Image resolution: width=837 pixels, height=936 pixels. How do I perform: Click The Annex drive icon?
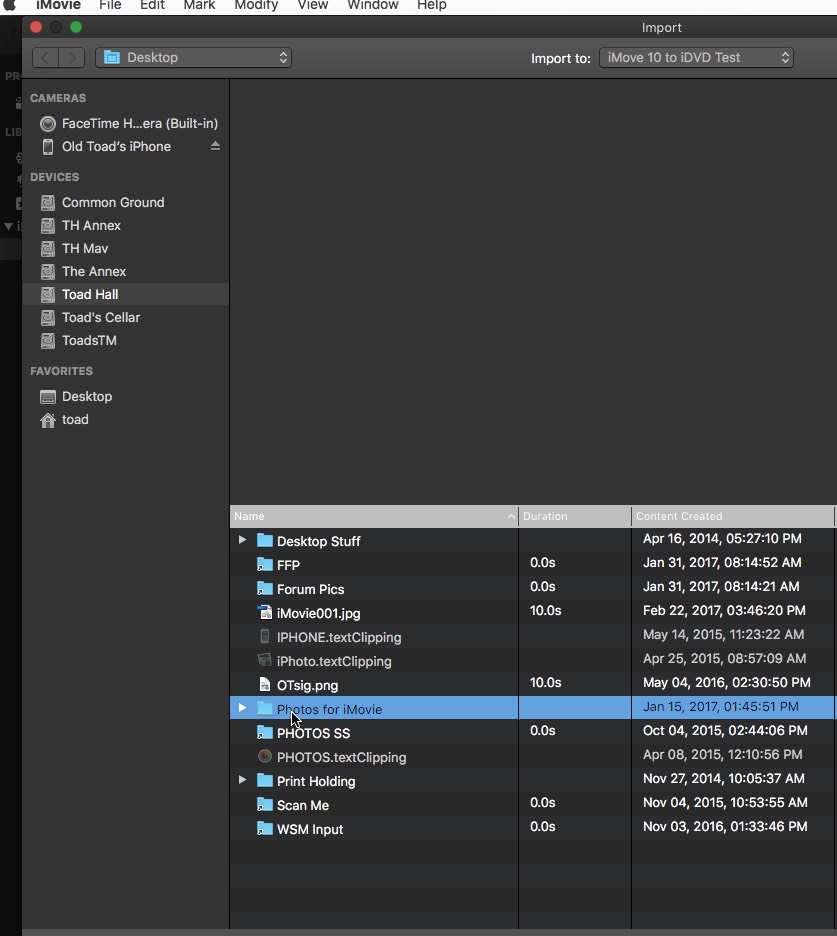tap(48, 272)
